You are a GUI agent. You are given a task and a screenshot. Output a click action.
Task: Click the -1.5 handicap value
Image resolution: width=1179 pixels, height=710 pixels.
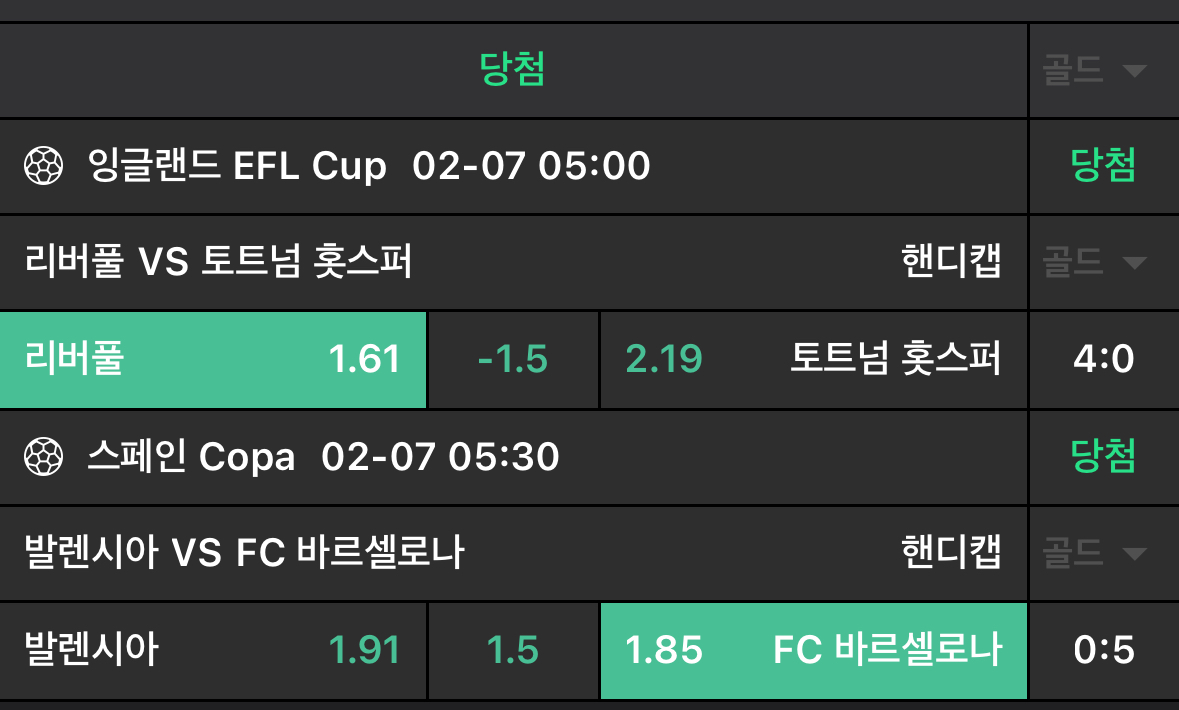click(513, 359)
